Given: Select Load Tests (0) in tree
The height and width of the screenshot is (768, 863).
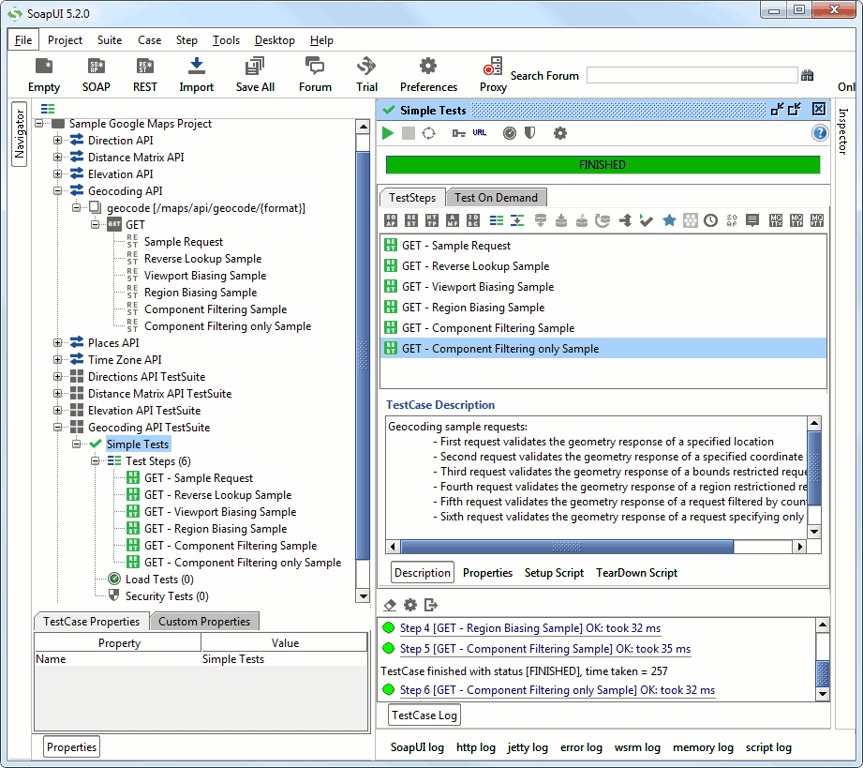Looking at the screenshot, I should coord(159,580).
